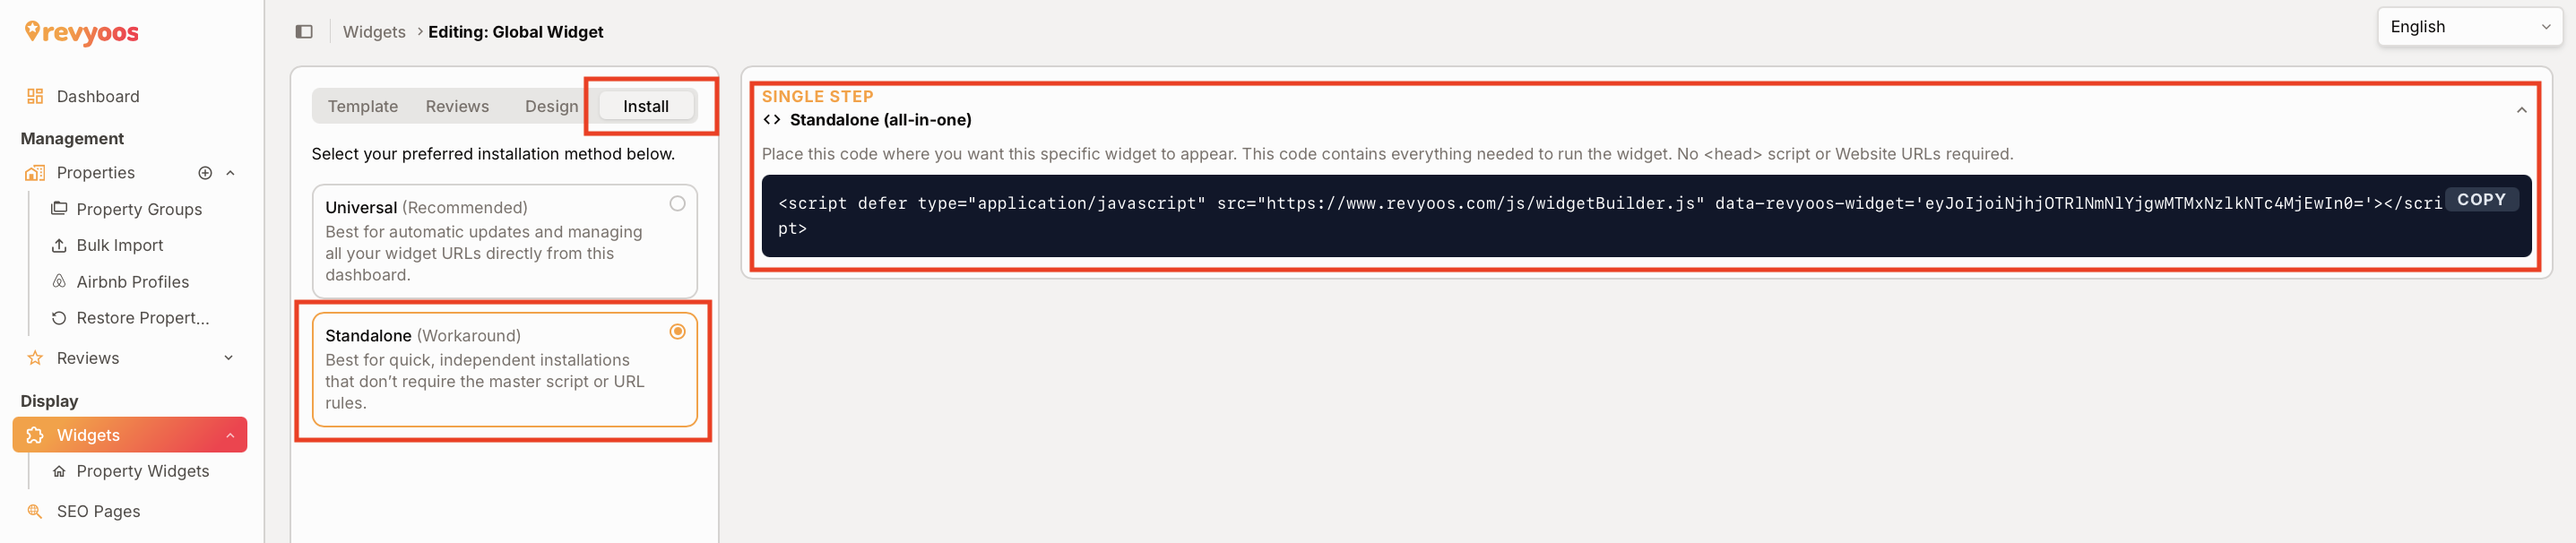Go to Widgets breadcrumb link
The width and height of the screenshot is (2576, 543).
coord(374,32)
